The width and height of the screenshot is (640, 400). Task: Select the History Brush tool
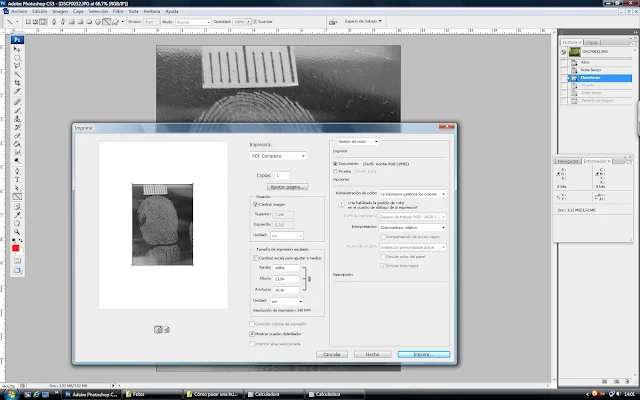pyautogui.click(x=17, y=127)
